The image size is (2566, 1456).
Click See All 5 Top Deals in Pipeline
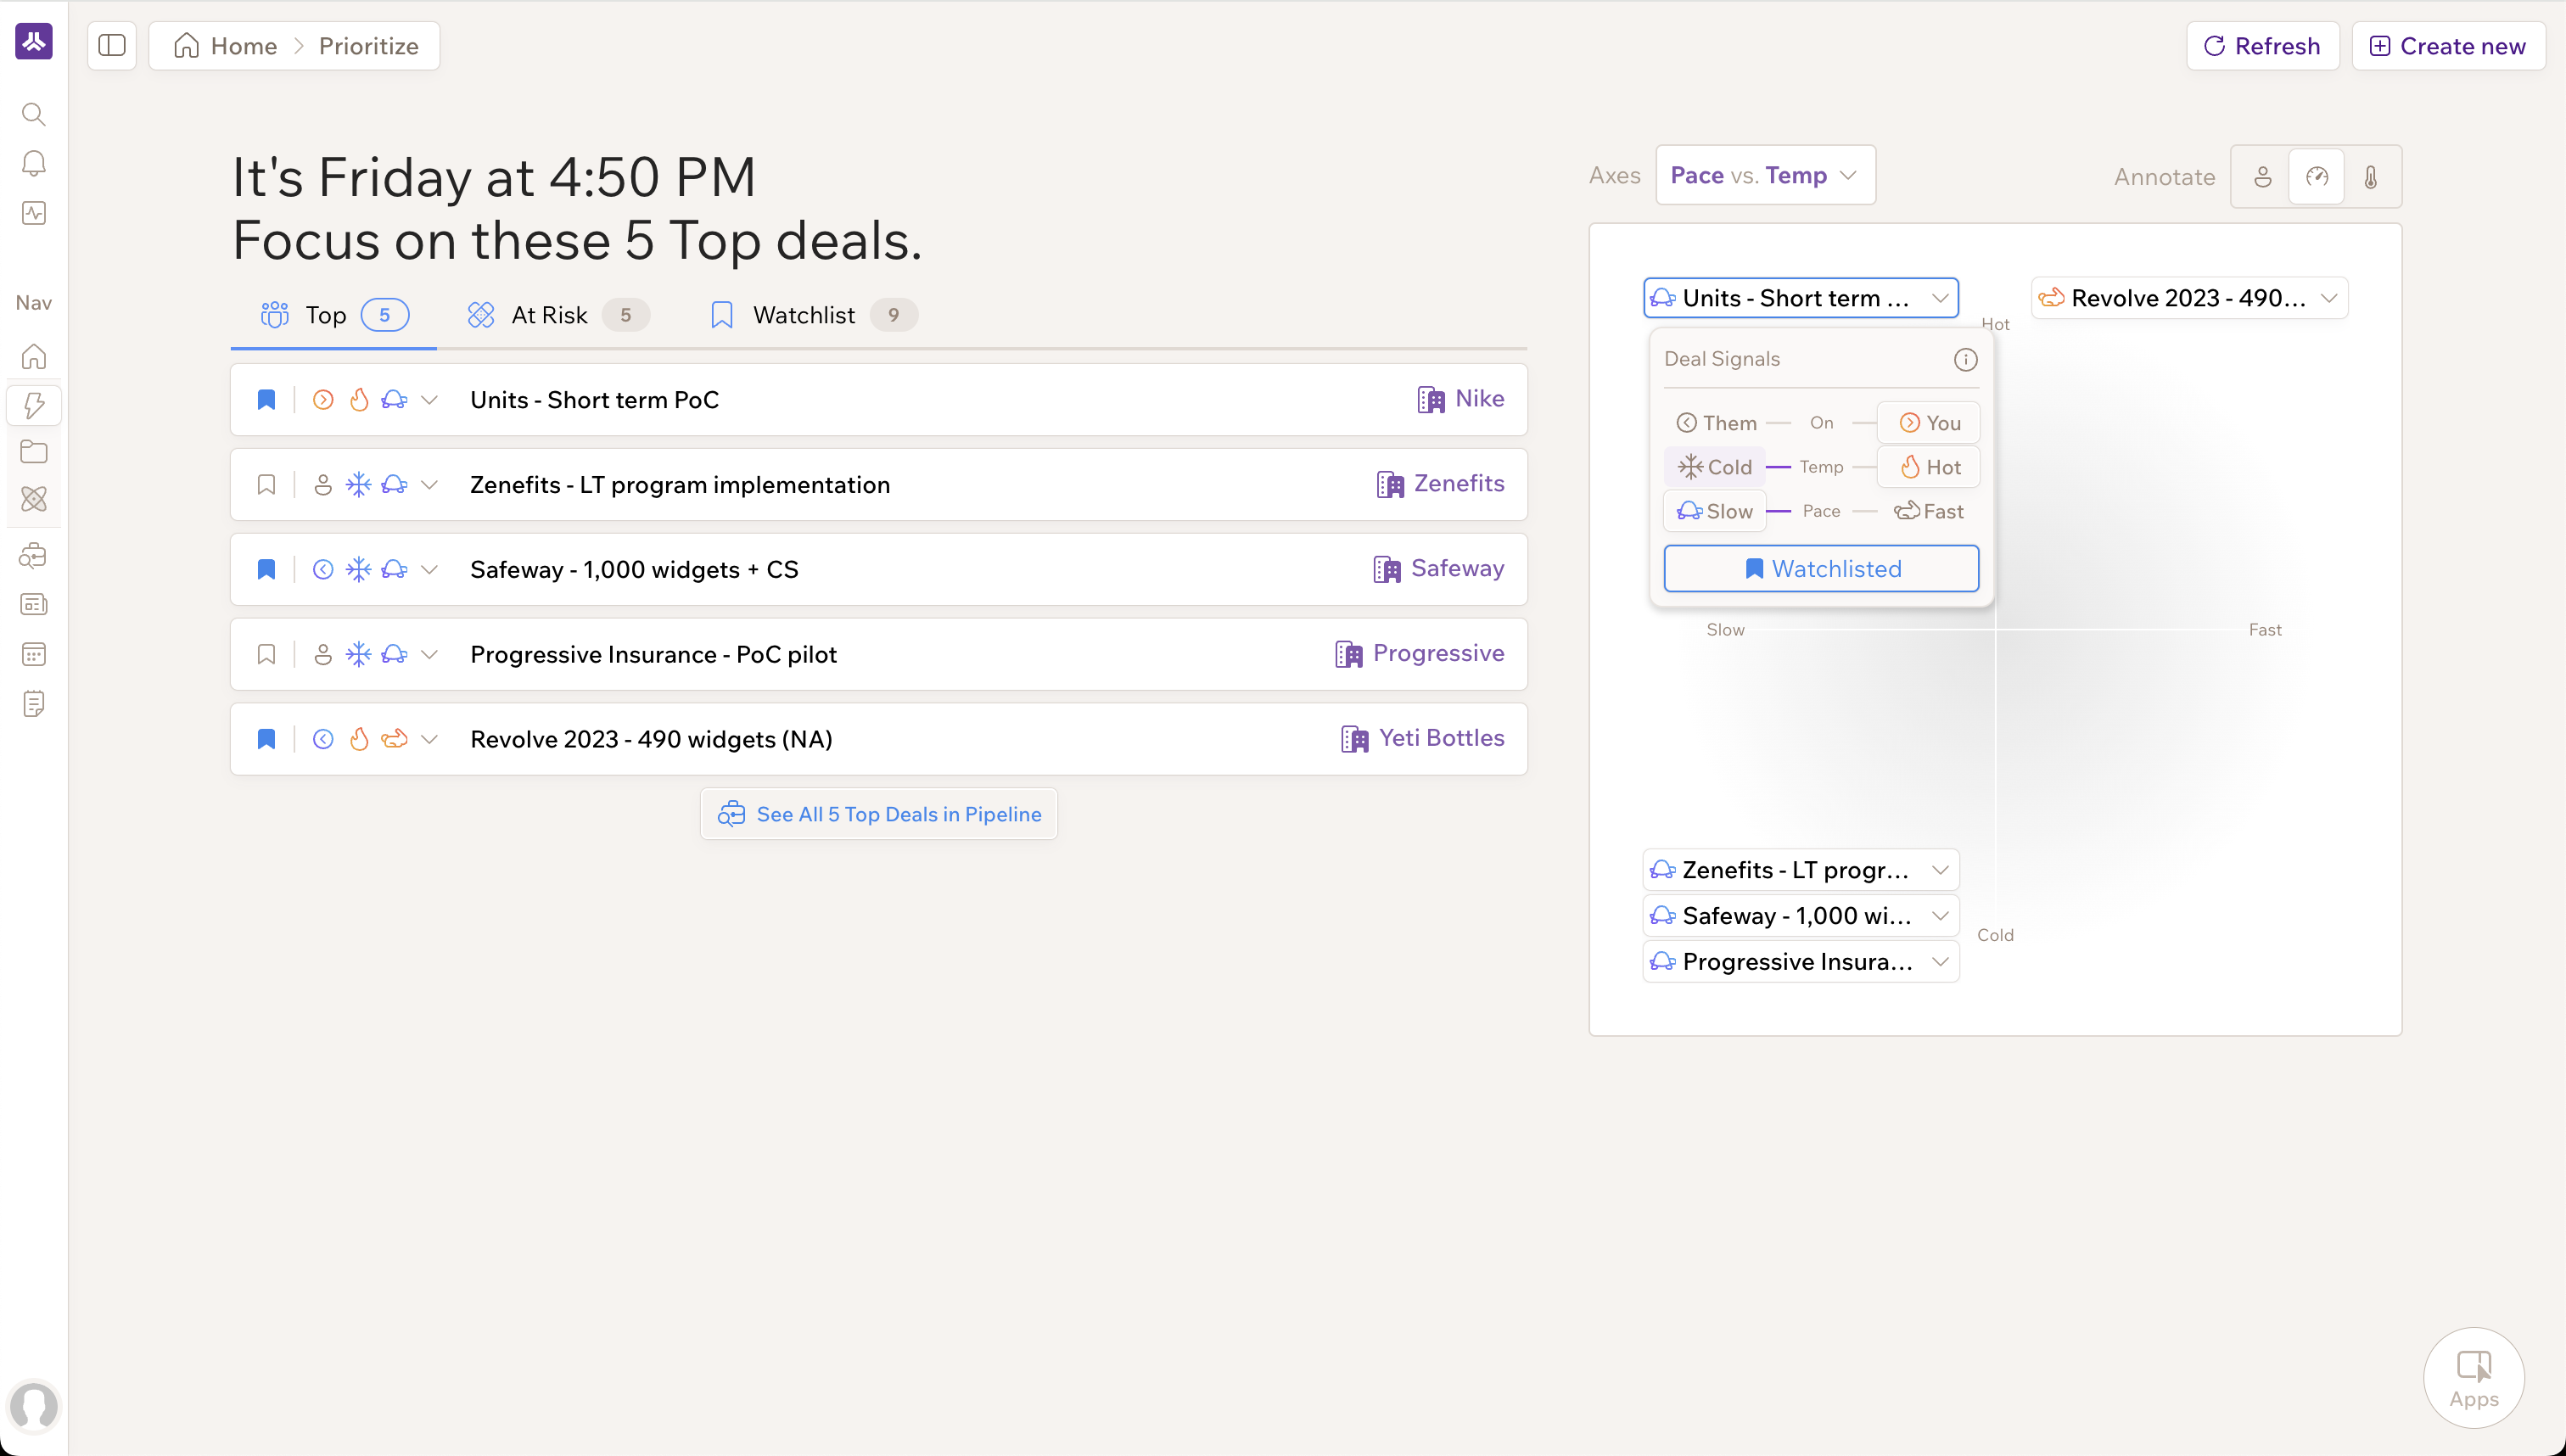[878, 814]
